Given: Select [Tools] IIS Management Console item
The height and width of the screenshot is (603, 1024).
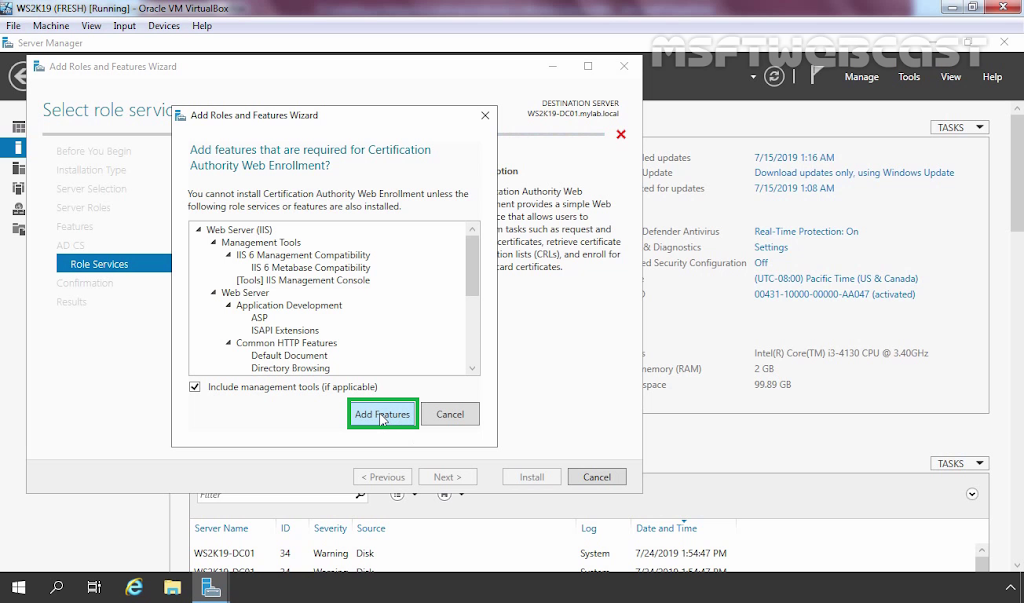Looking at the screenshot, I should point(303,280).
